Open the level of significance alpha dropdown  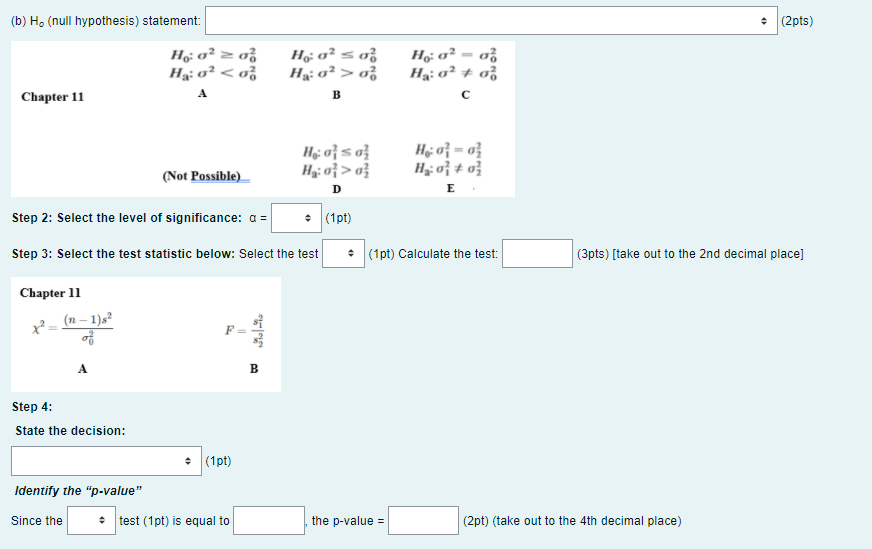296,218
